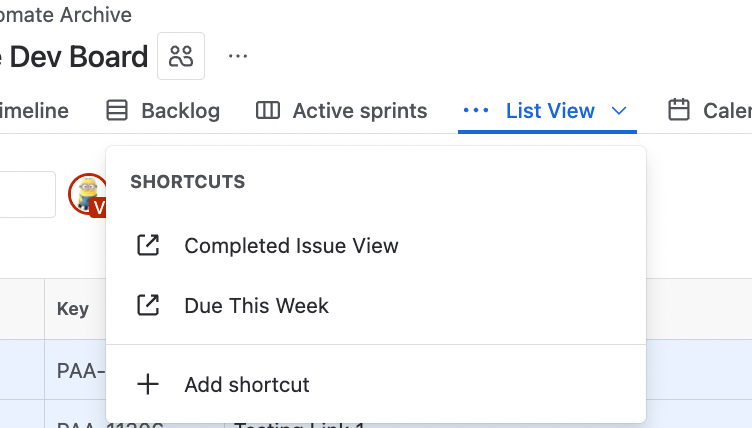Open the Timeline tab
This screenshot has height=428, width=752.
[34, 110]
